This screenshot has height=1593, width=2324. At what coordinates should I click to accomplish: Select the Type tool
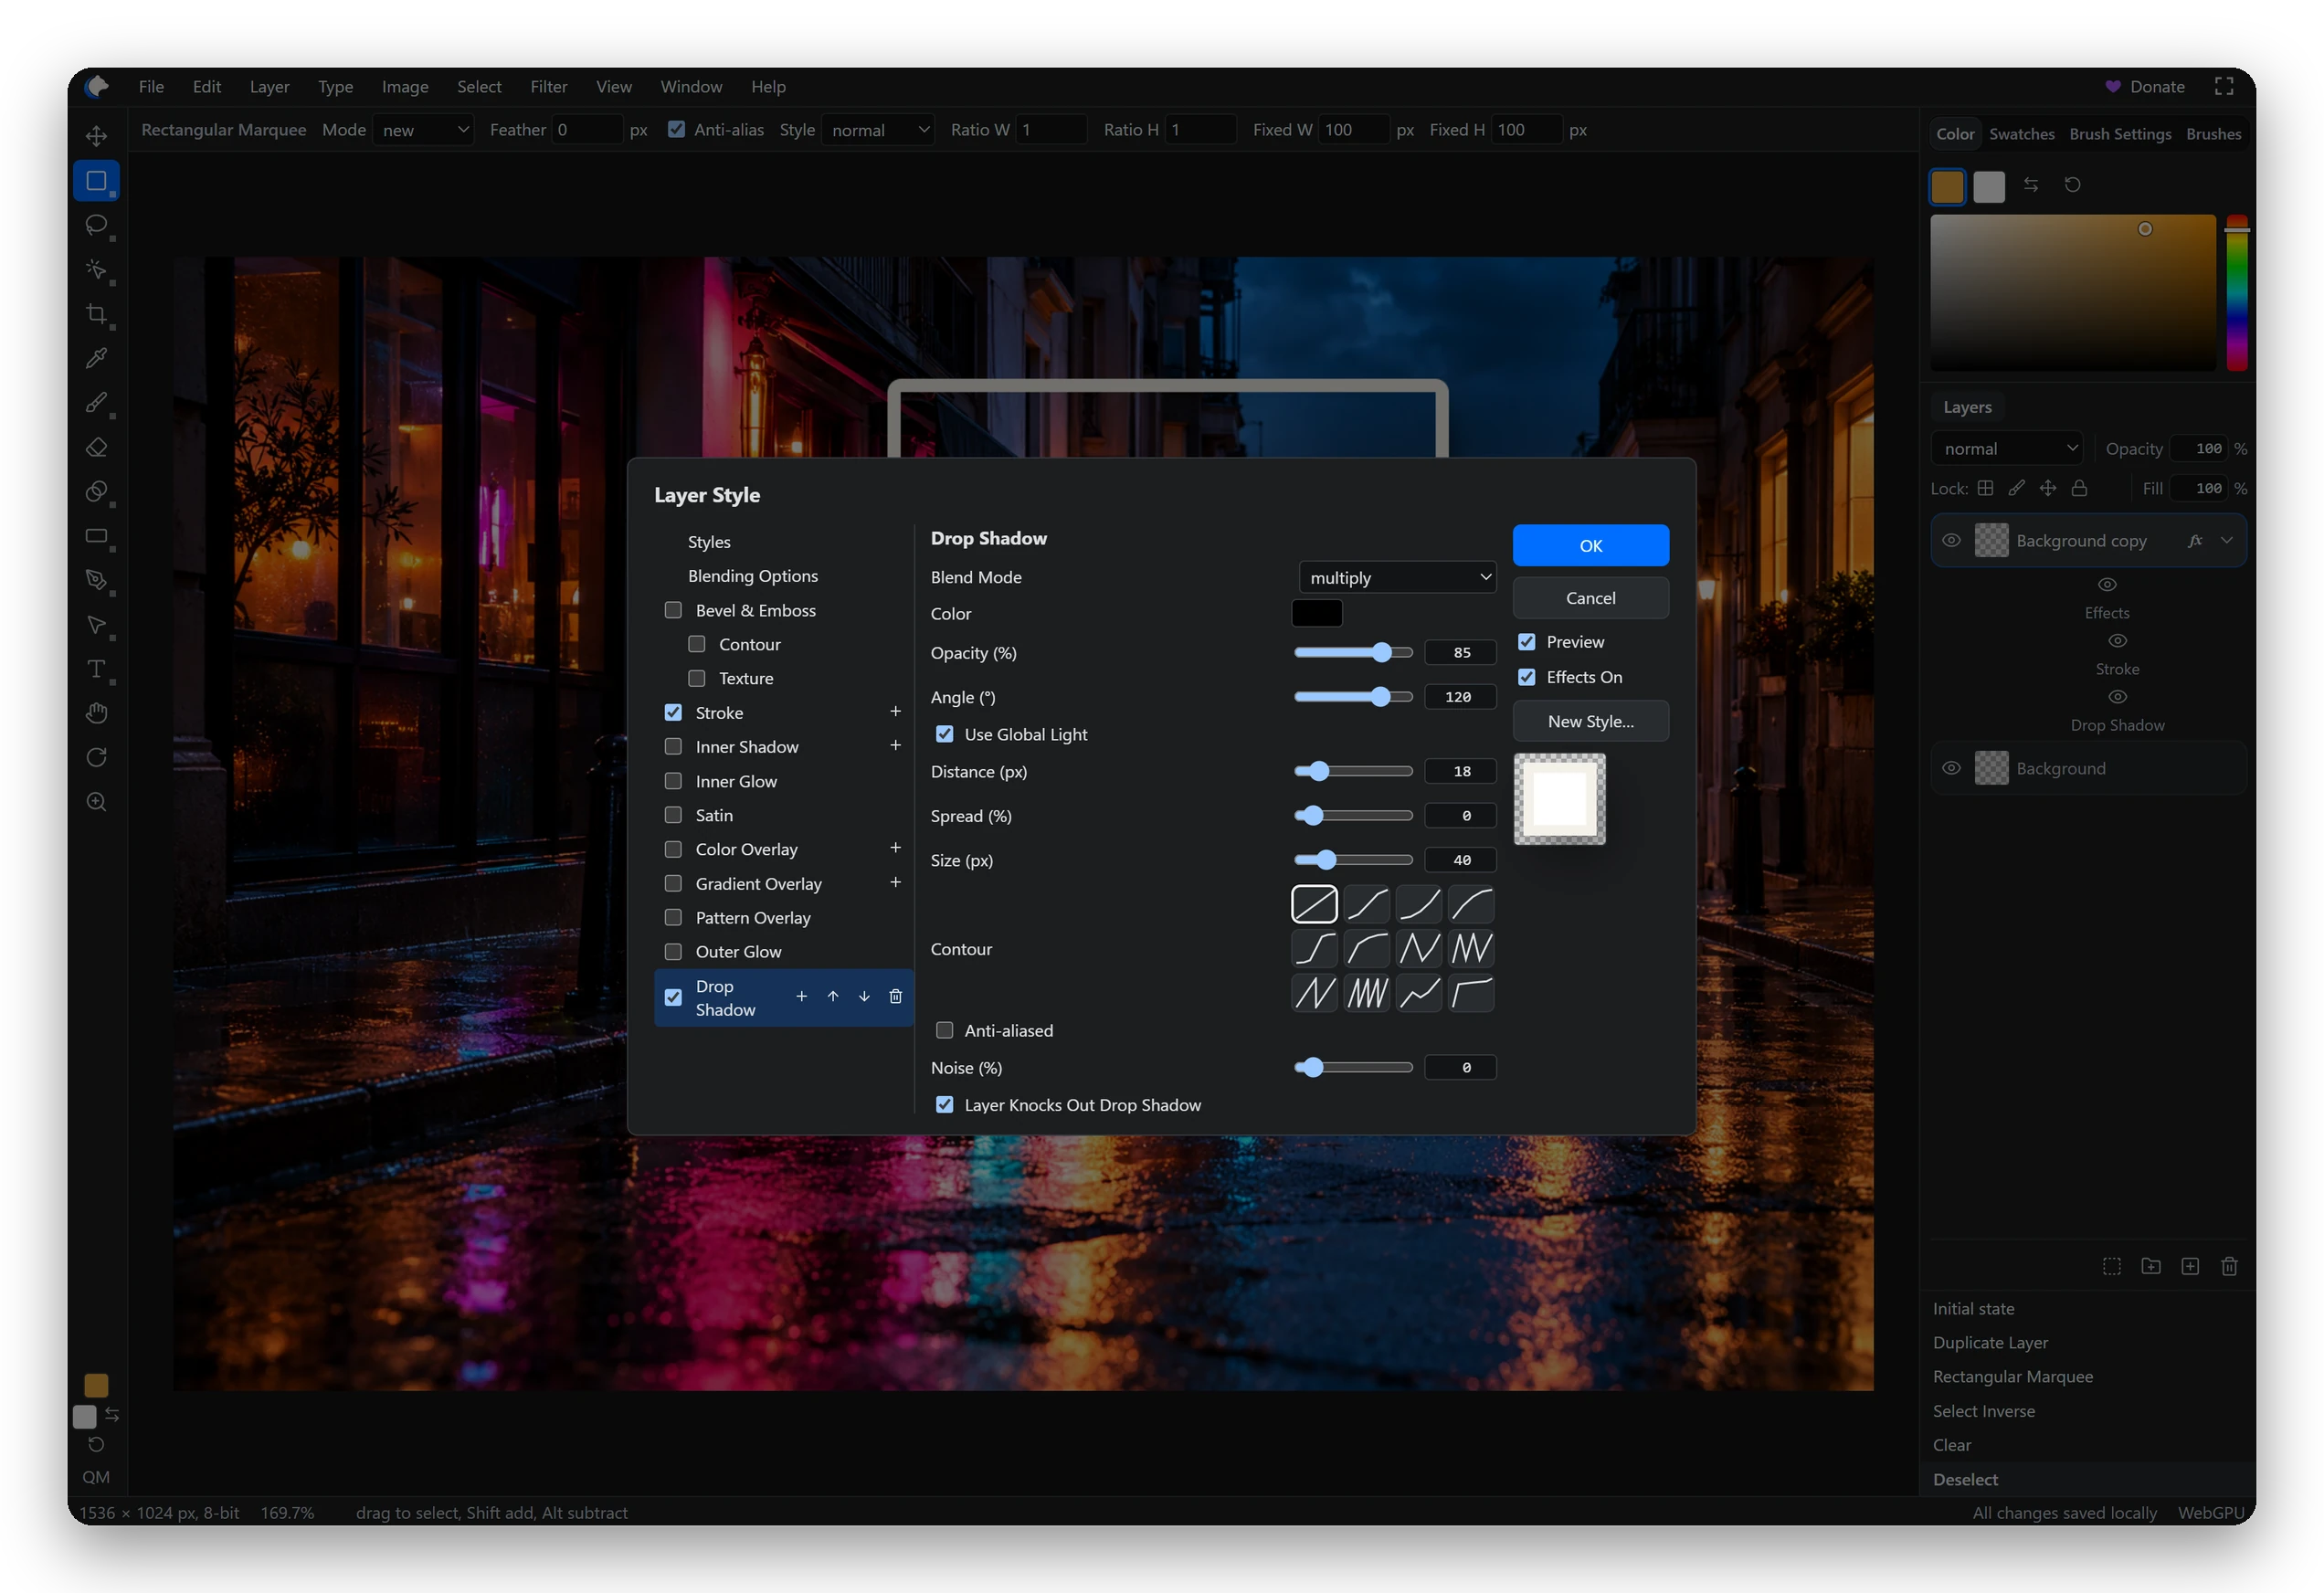[x=97, y=669]
